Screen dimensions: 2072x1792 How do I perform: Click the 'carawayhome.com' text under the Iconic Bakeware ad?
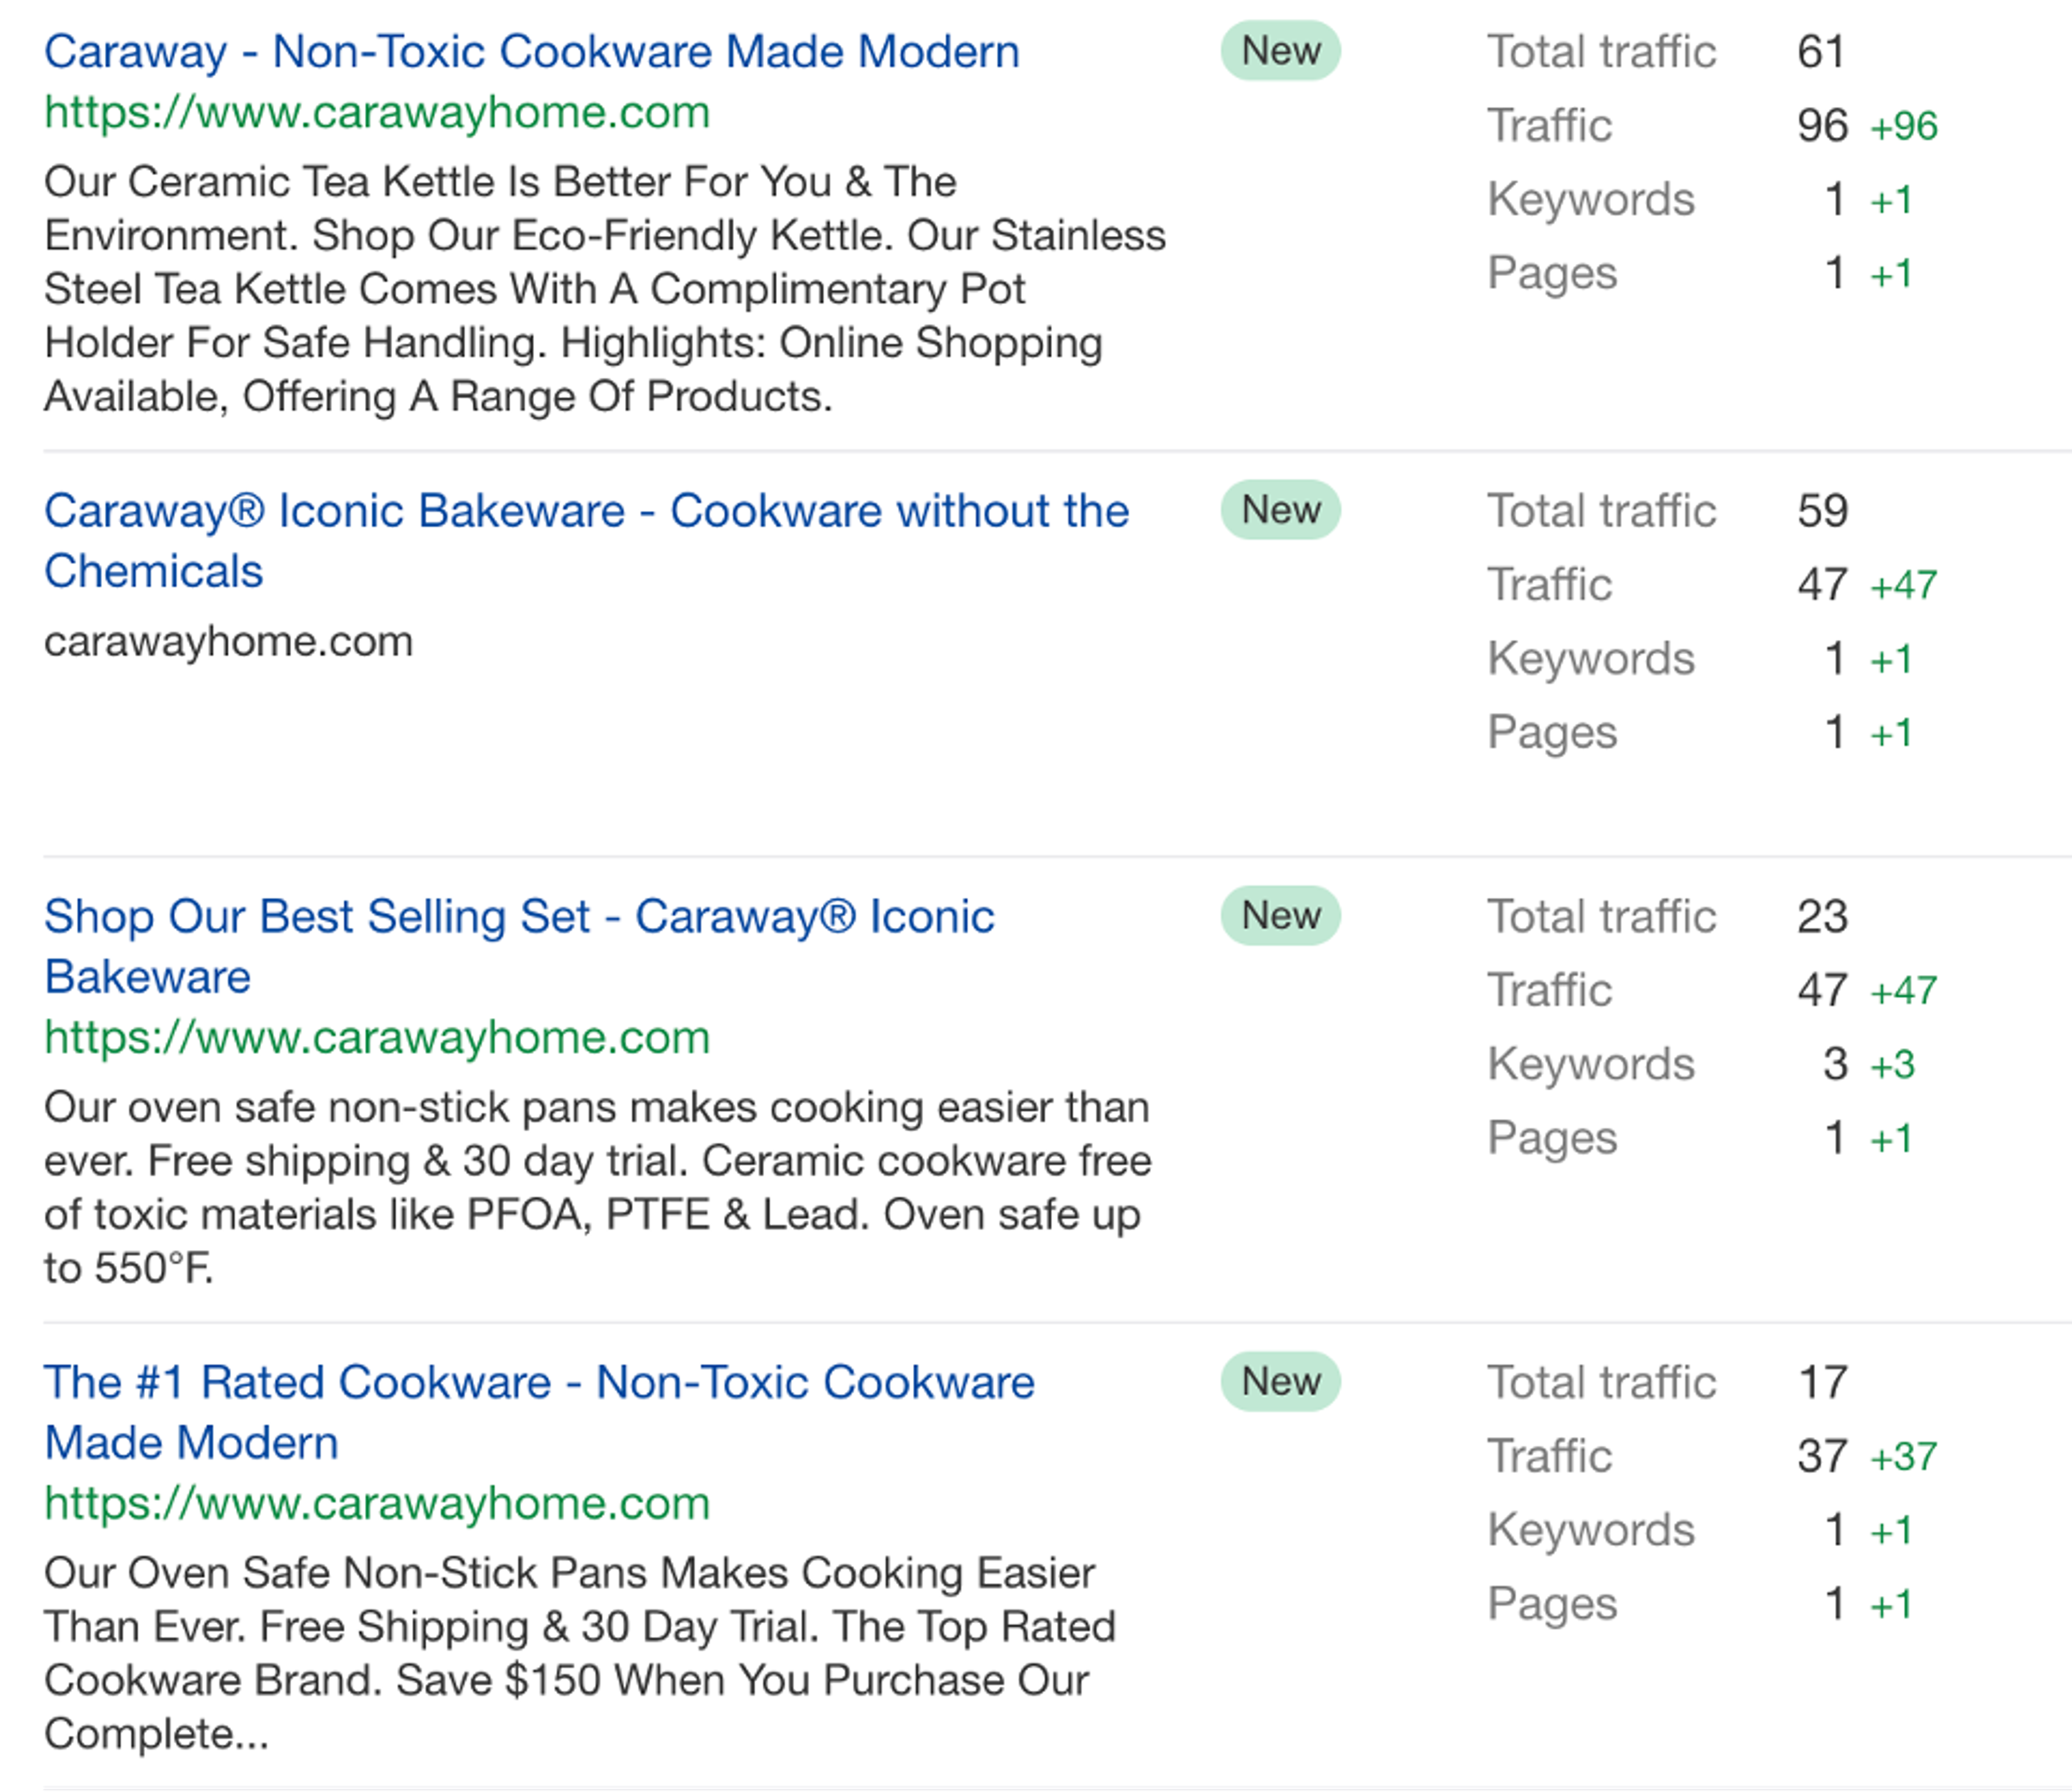coord(229,642)
